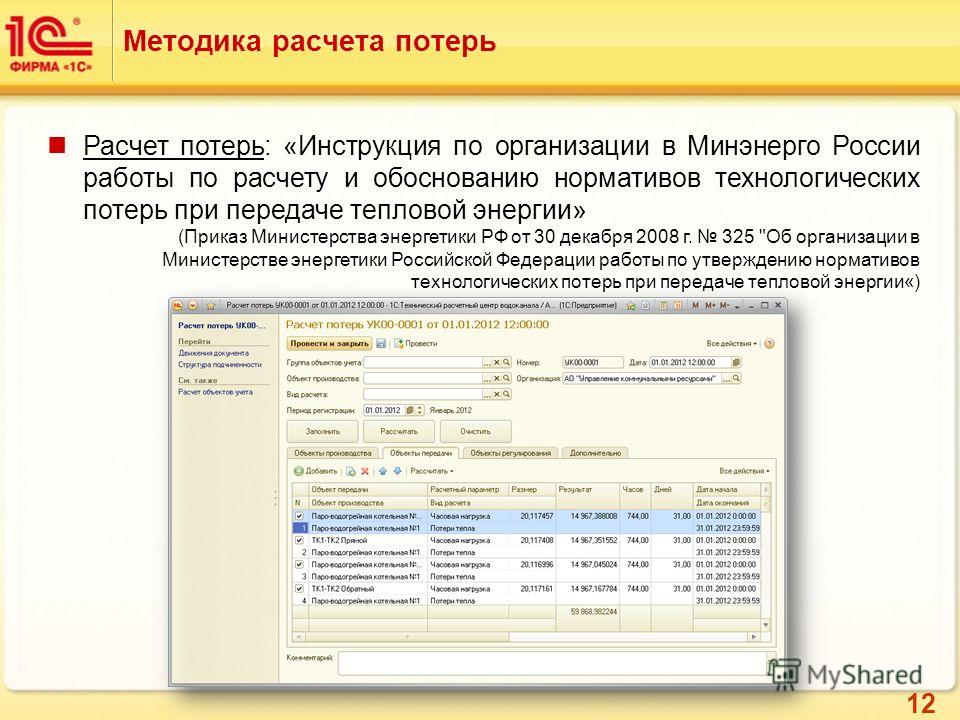Image resolution: width=960 pixels, height=720 pixels.
Task: Clear the Вид расчета field with its X
Action: click(497, 394)
